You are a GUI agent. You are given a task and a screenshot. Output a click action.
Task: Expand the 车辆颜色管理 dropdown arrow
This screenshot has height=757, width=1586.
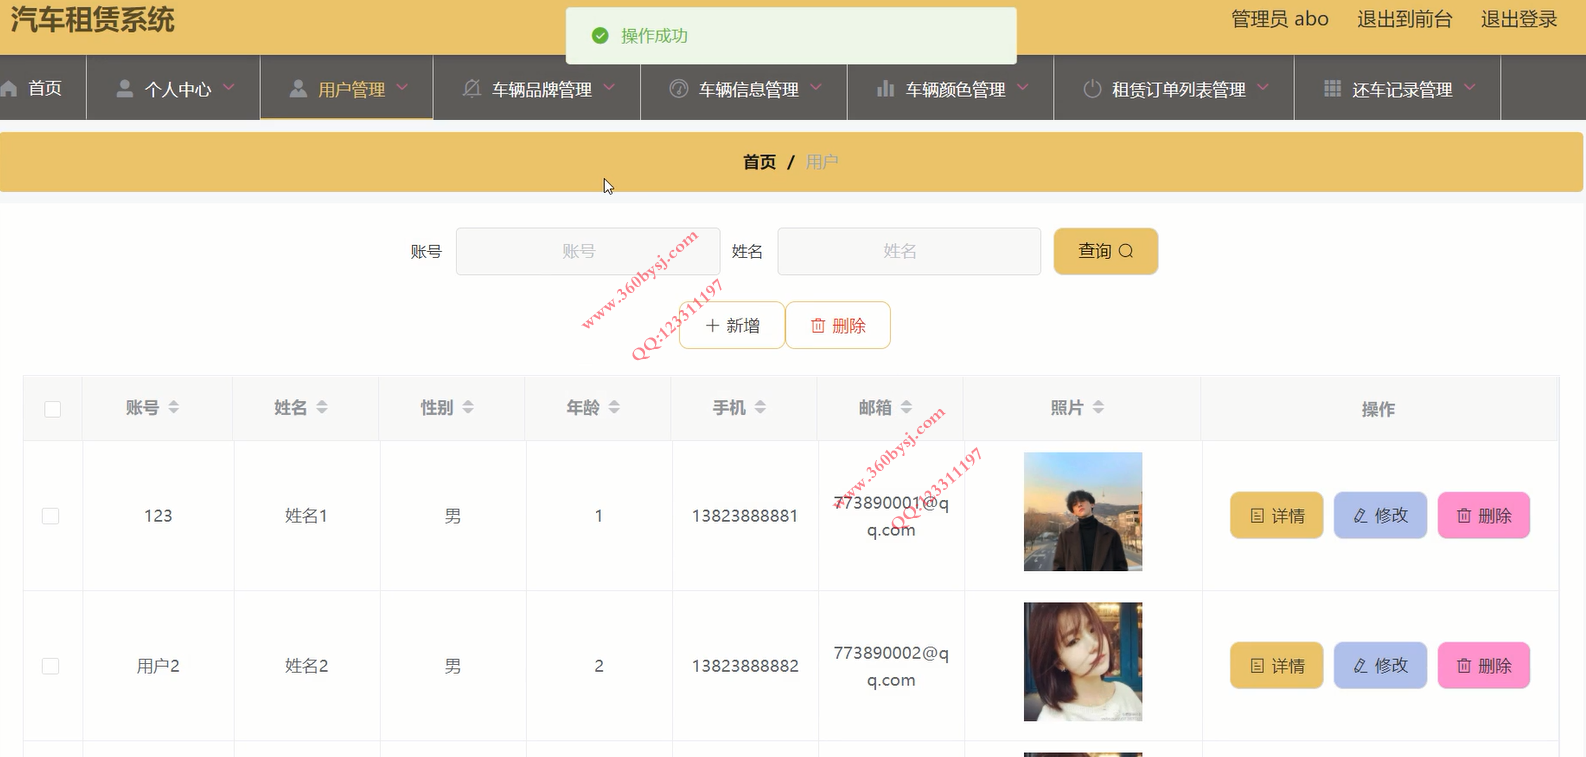1023,88
